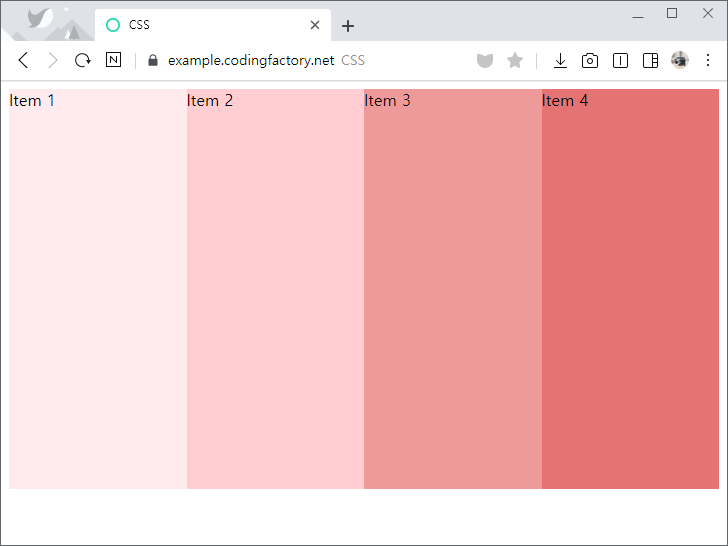The width and height of the screenshot is (728, 546).
Task: Capture page with the camera icon
Action: coord(590,60)
